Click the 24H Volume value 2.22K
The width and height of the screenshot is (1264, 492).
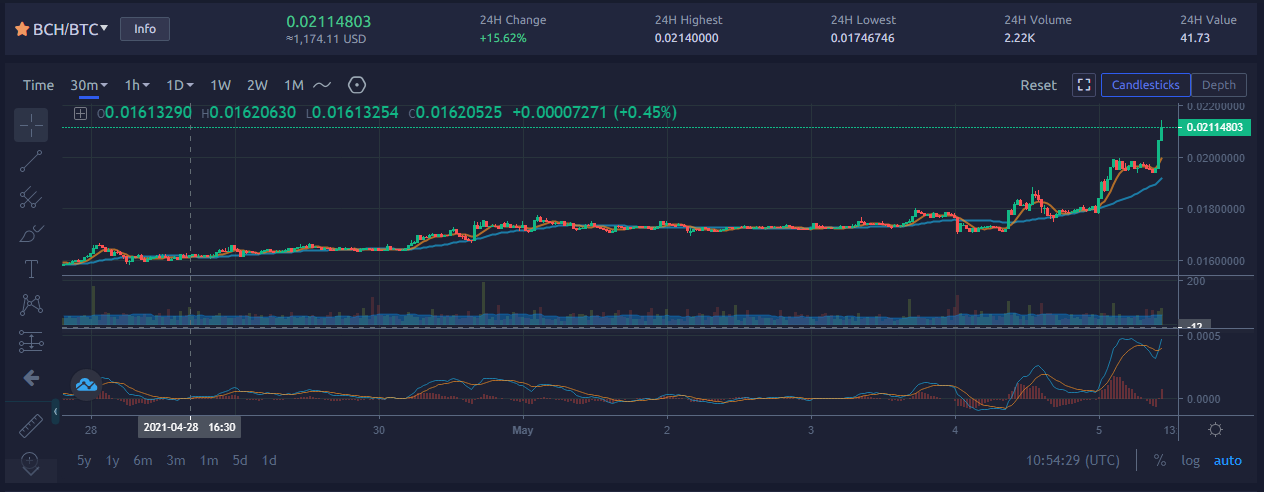point(1019,38)
